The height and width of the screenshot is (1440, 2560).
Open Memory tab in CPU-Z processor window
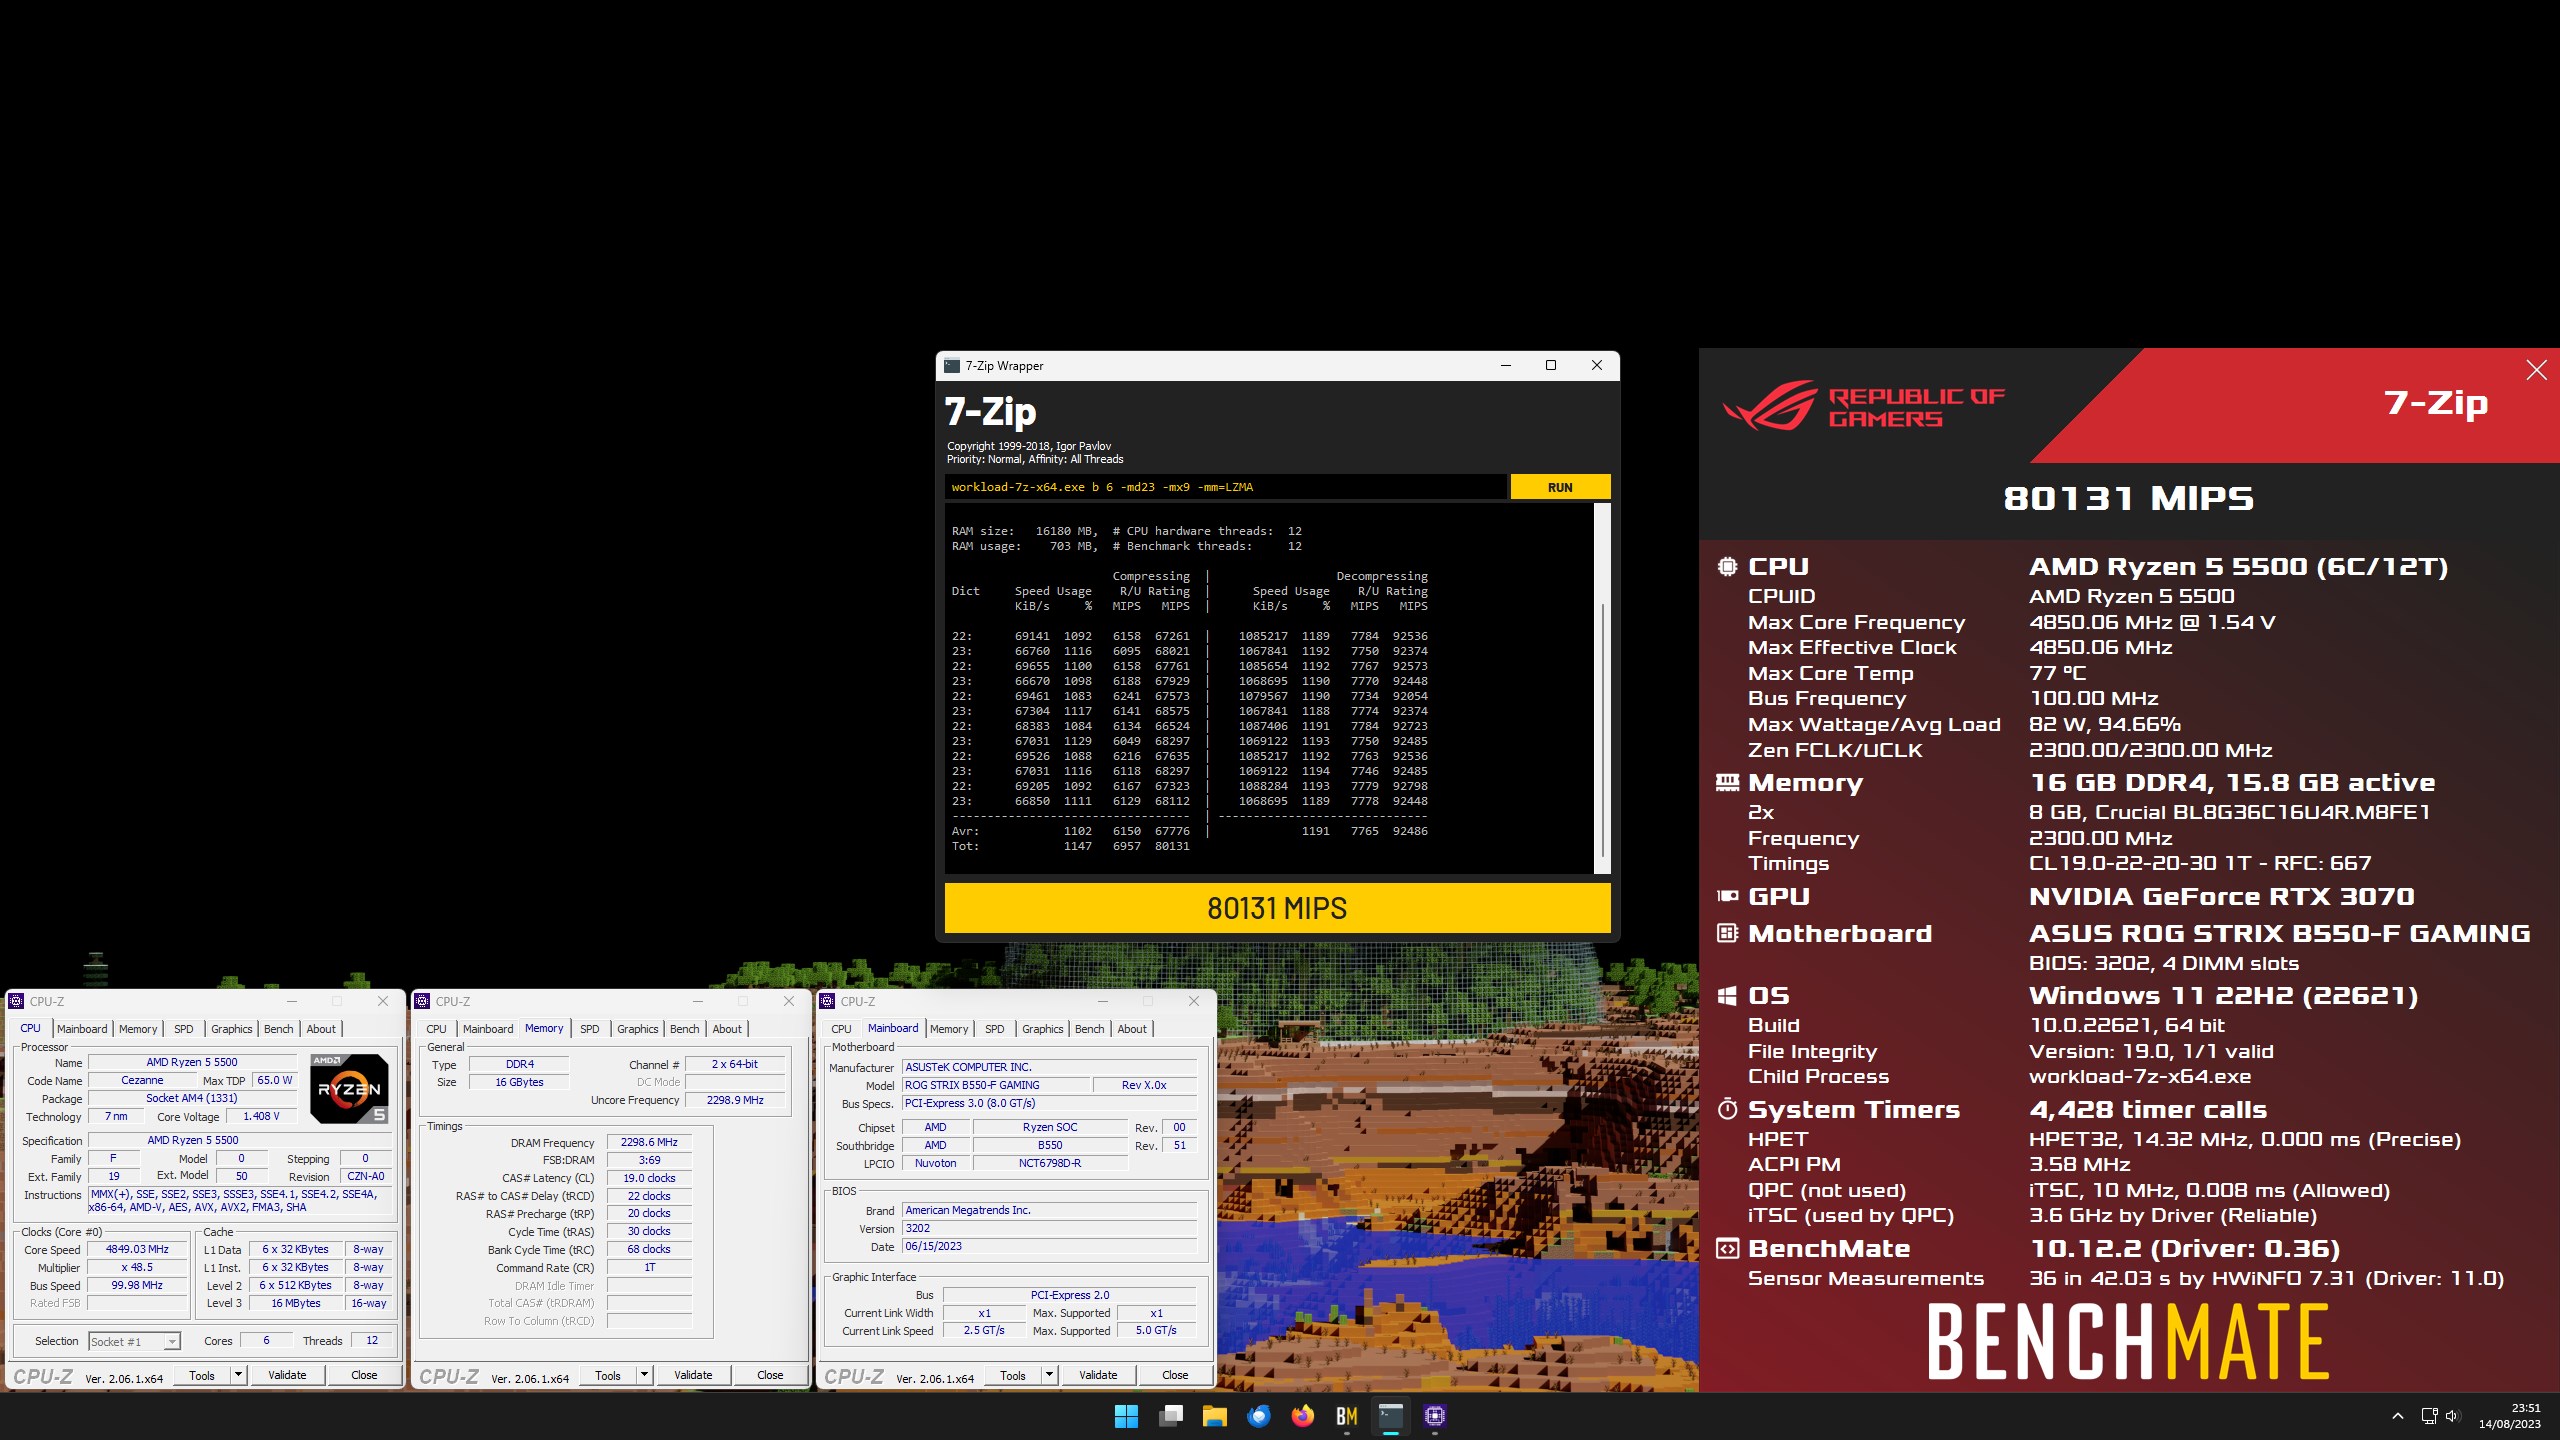pyautogui.click(x=138, y=1029)
